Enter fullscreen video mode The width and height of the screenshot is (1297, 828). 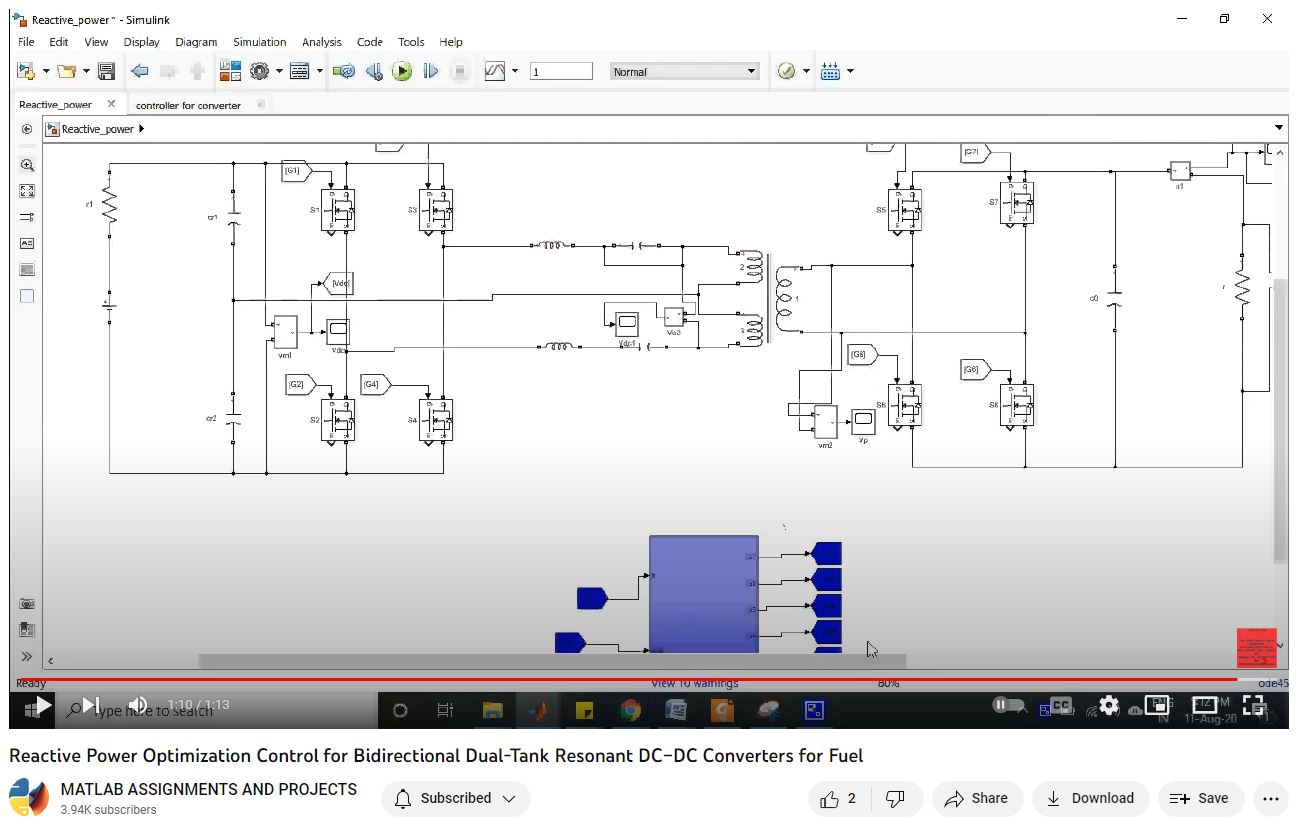(x=1253, y=705)
